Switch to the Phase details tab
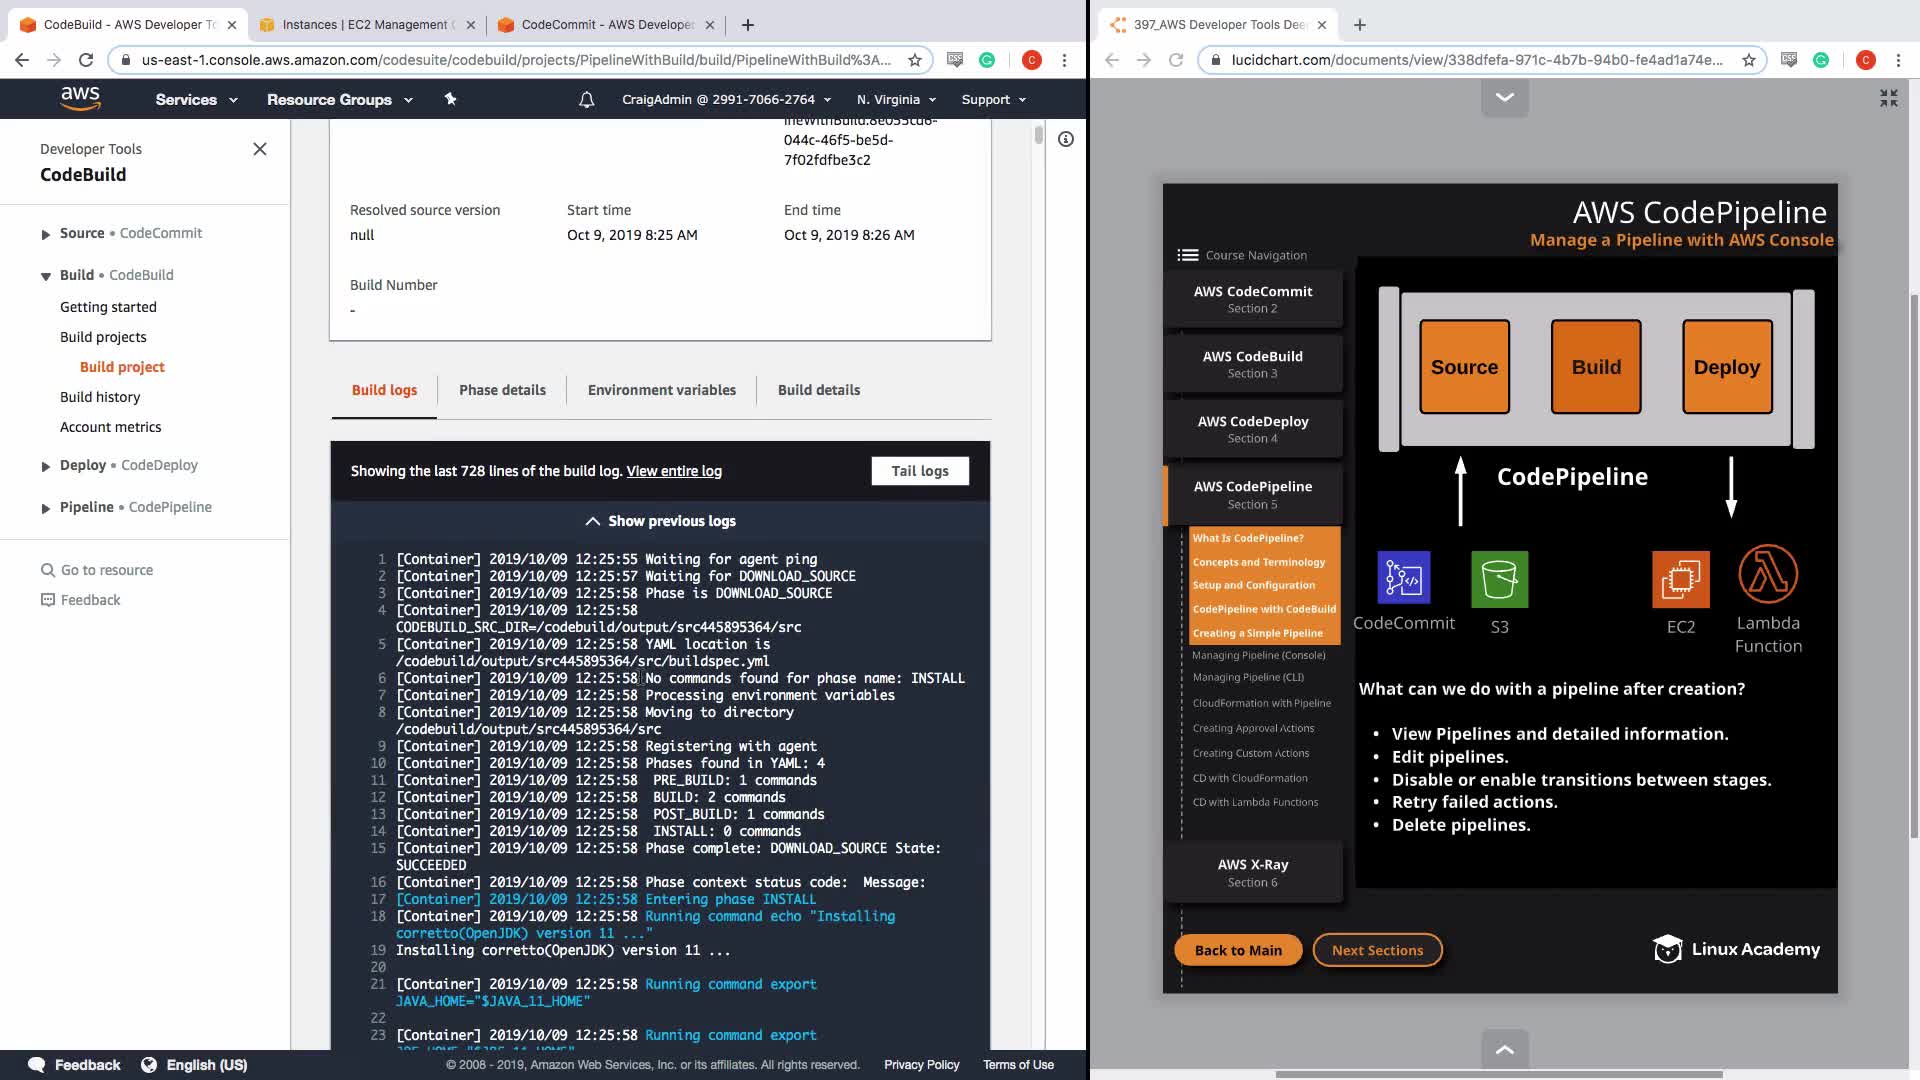The image size is (1920, 1080). click(x=502, y=390)
